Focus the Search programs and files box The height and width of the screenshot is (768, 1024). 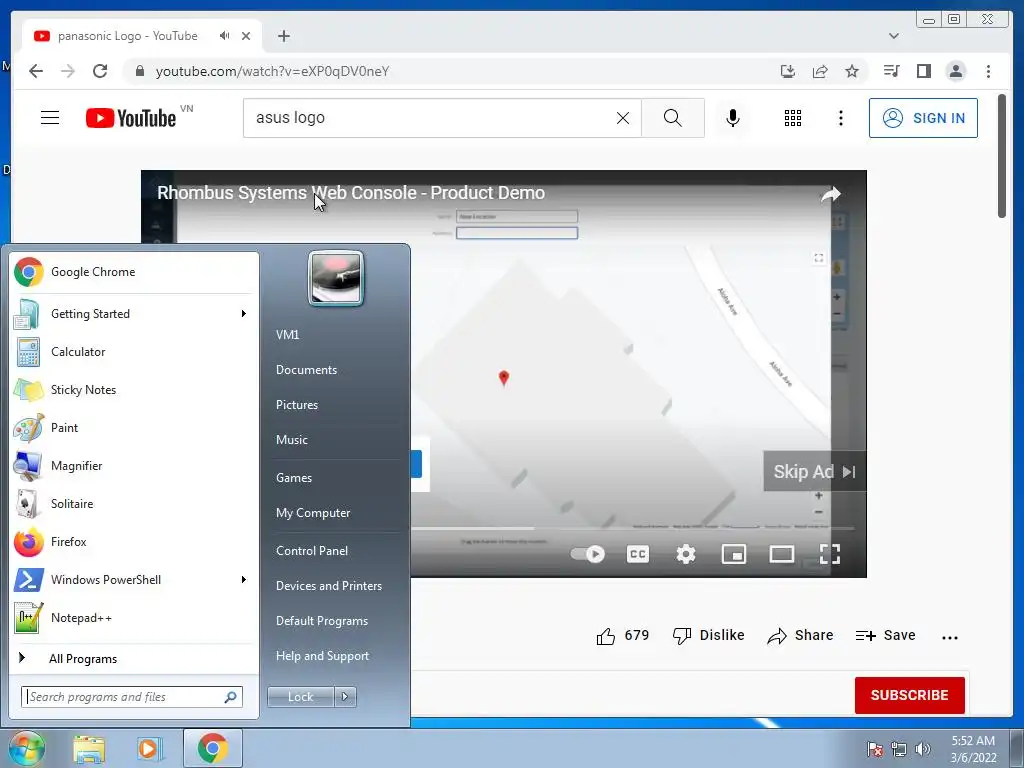coord(131,697)
